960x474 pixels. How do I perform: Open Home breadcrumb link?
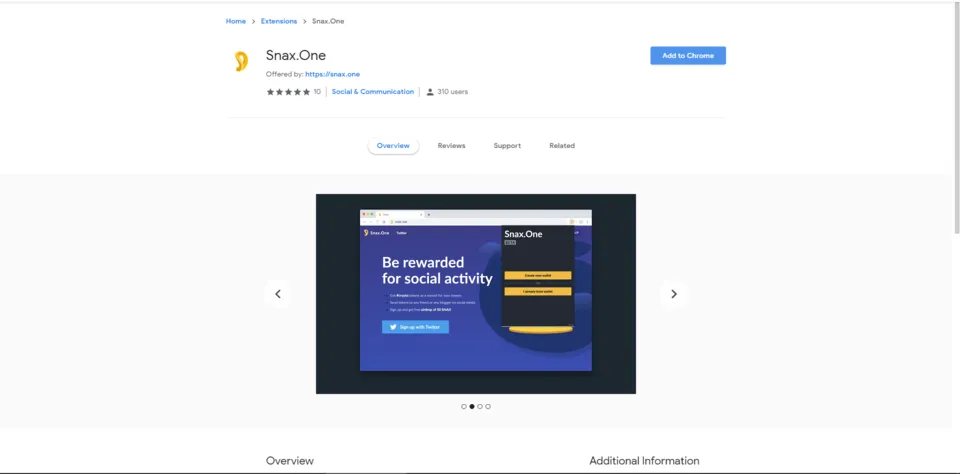(x=236, y=21)
